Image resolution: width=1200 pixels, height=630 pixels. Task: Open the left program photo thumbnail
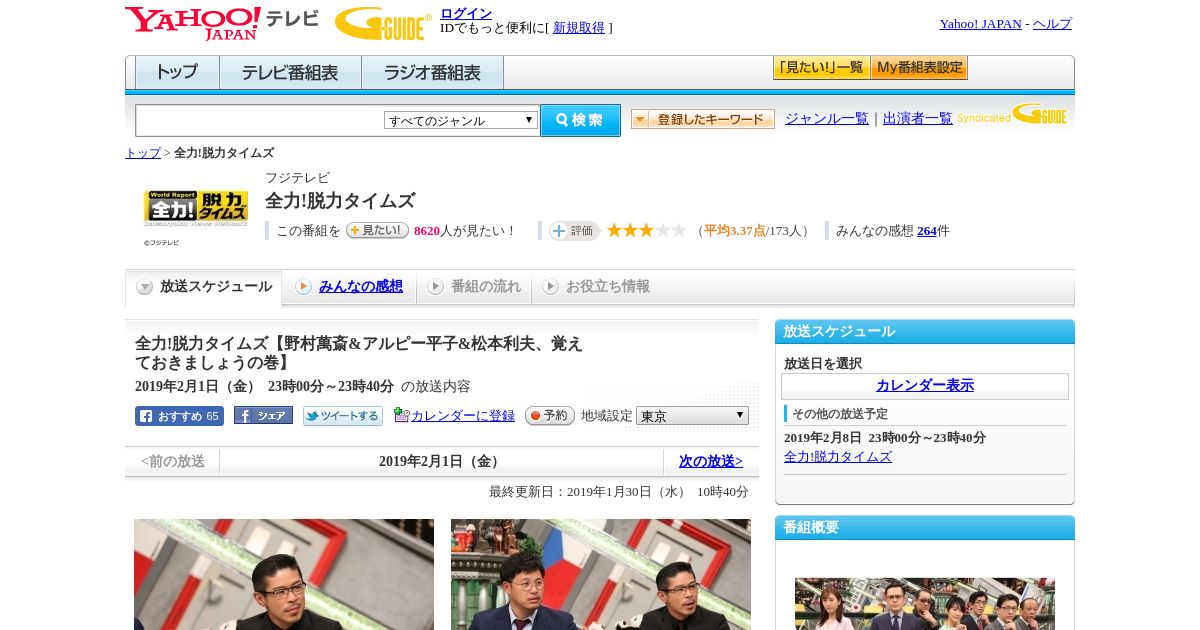(x=284, y=574)
